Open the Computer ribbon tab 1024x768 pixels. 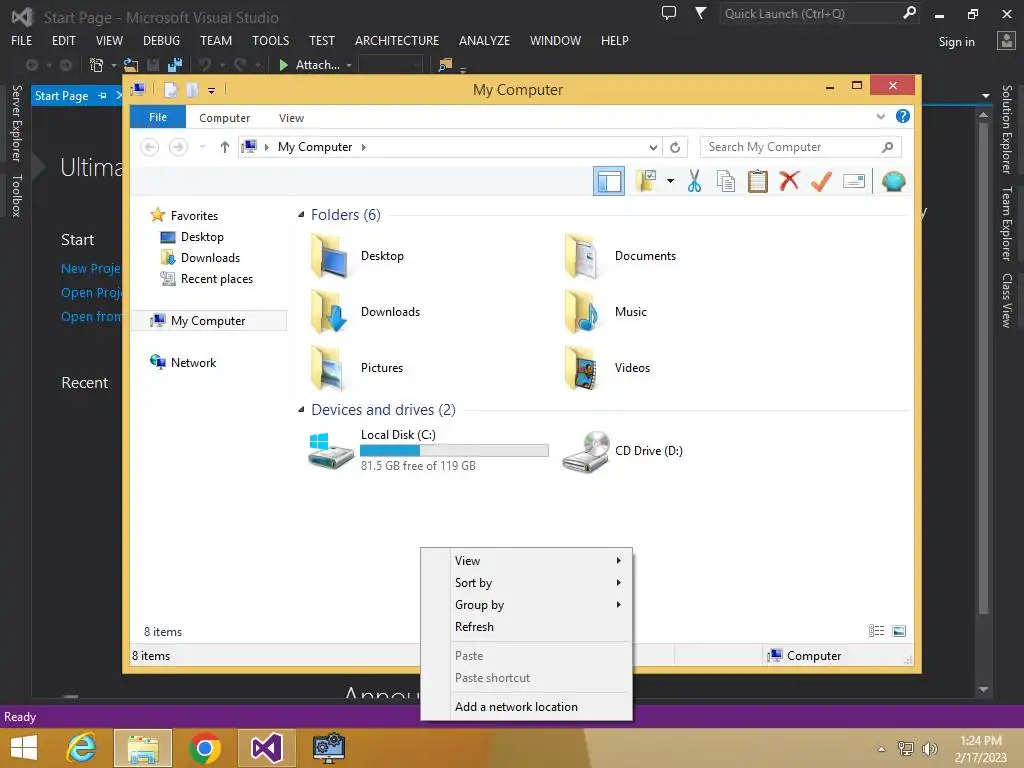tap(225, 118)
